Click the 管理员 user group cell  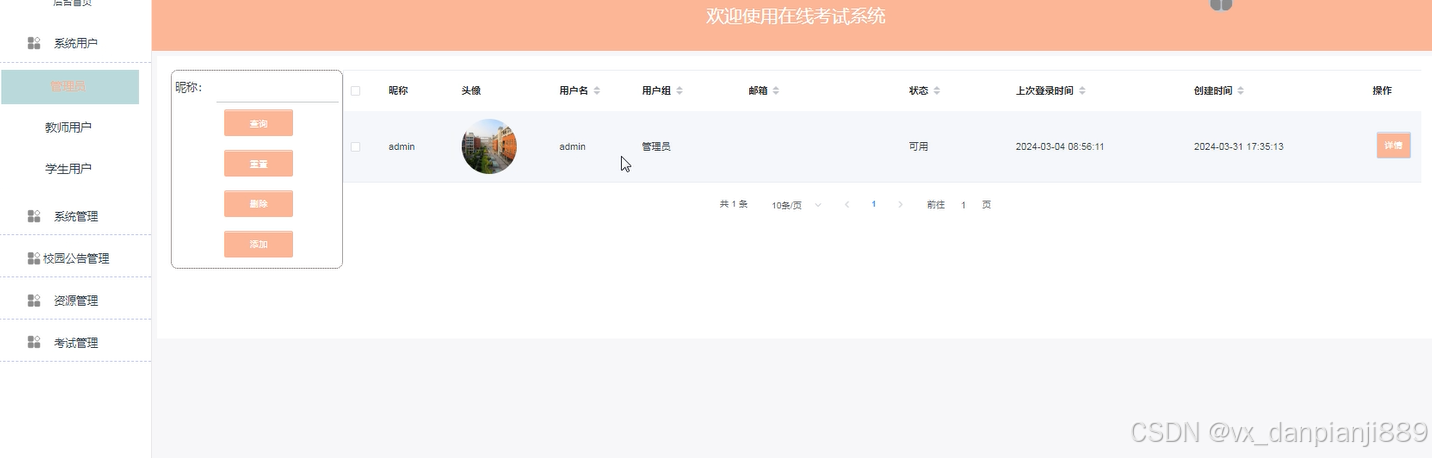coord(656,147)
